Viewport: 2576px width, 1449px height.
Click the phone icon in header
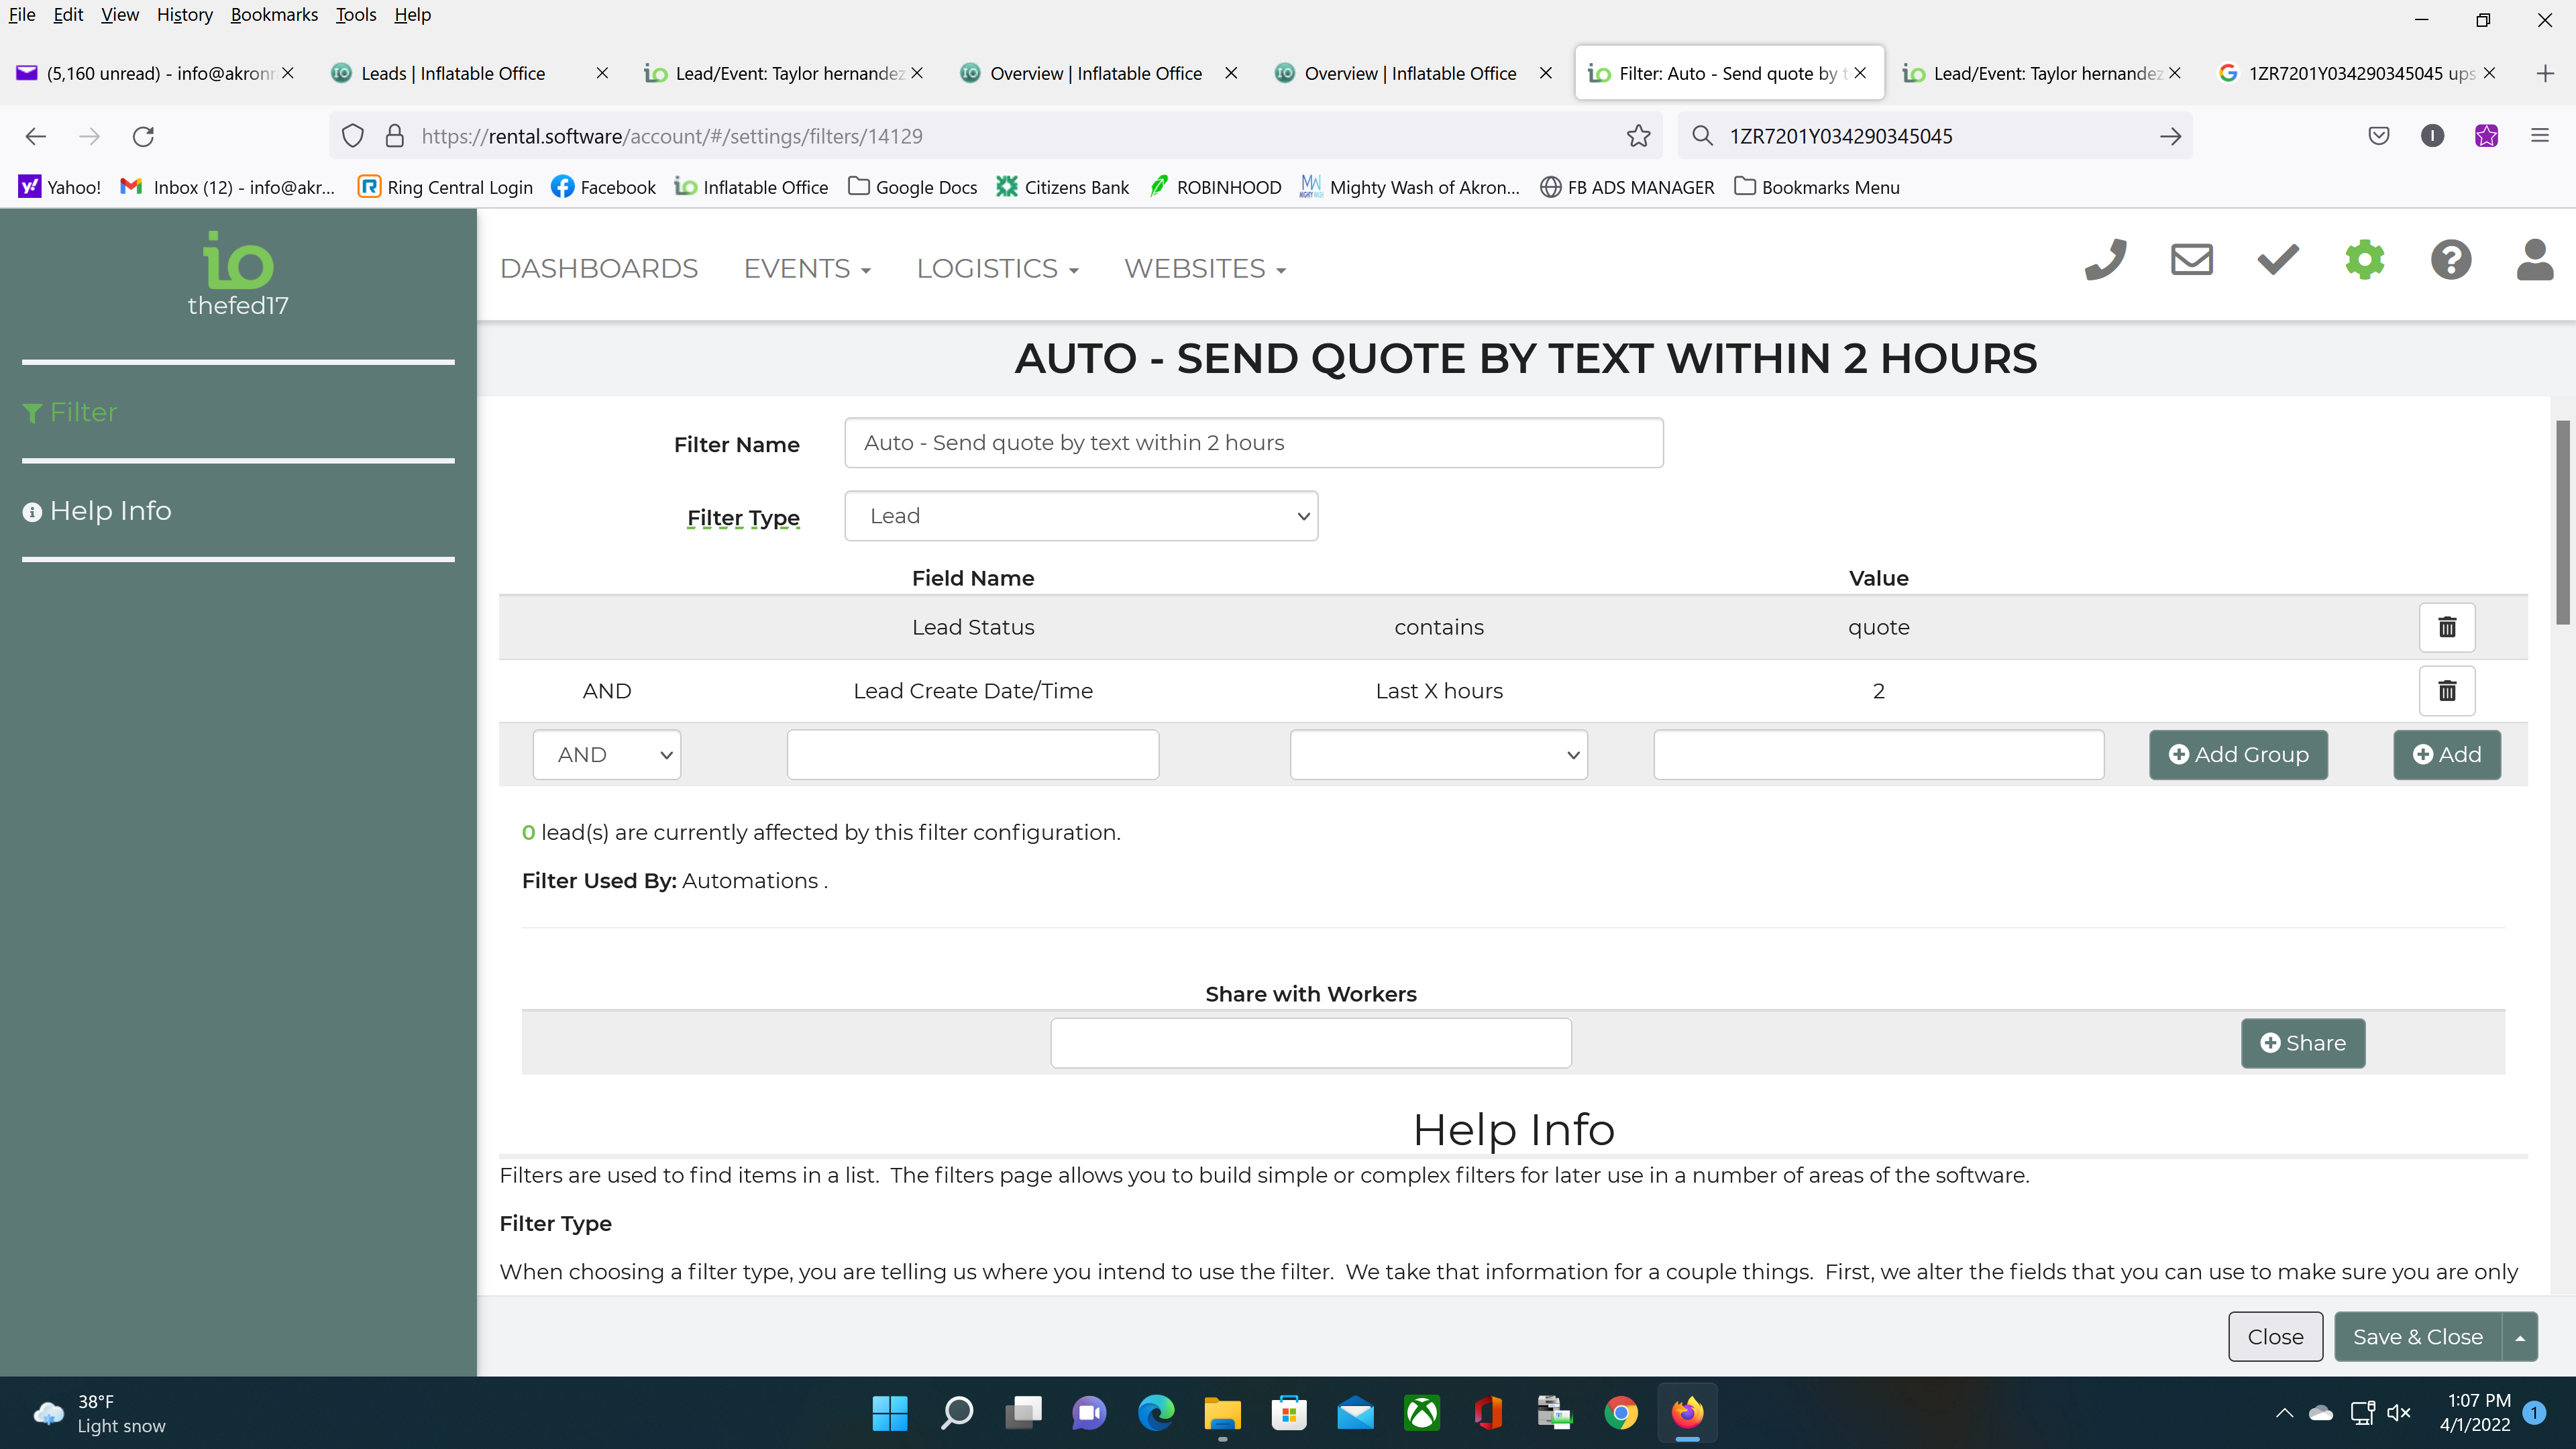pyautogui.click(x=2105, y=260)
